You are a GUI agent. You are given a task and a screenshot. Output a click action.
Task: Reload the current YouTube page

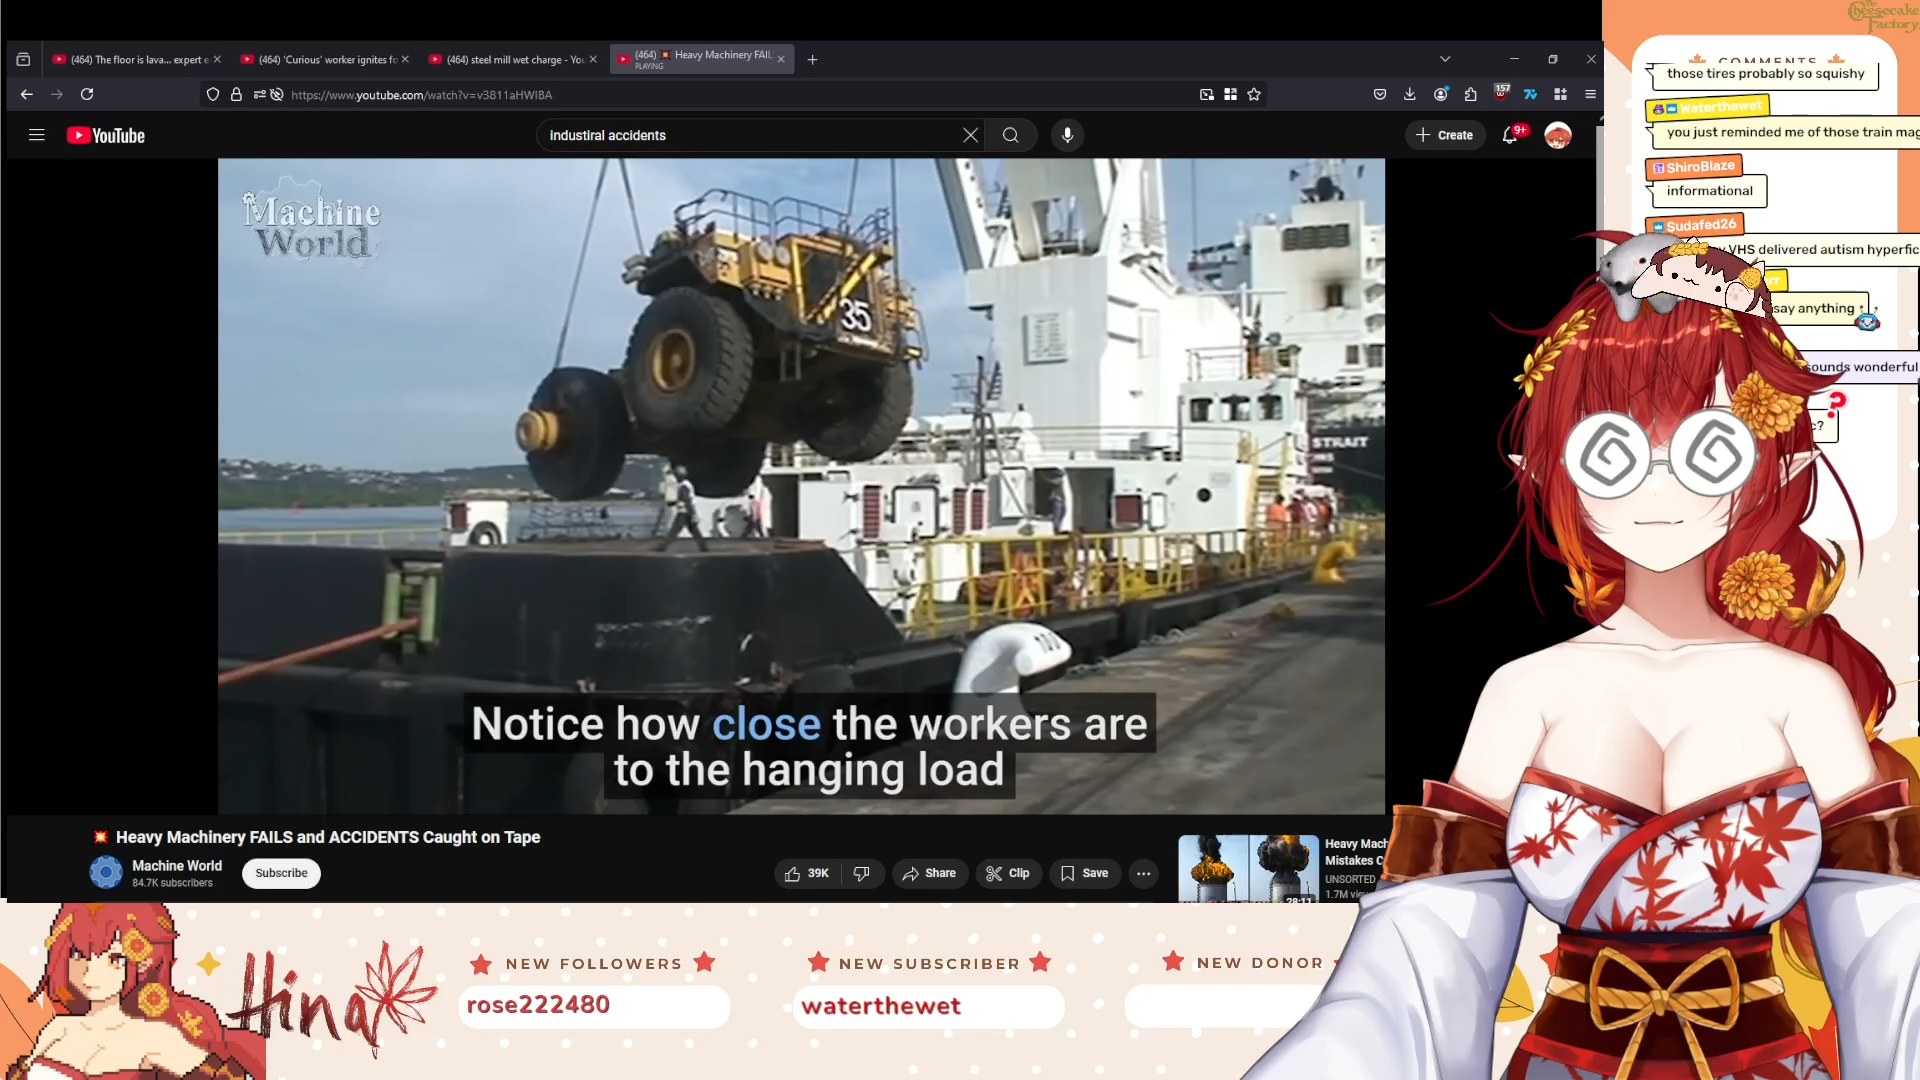point(87,94)
